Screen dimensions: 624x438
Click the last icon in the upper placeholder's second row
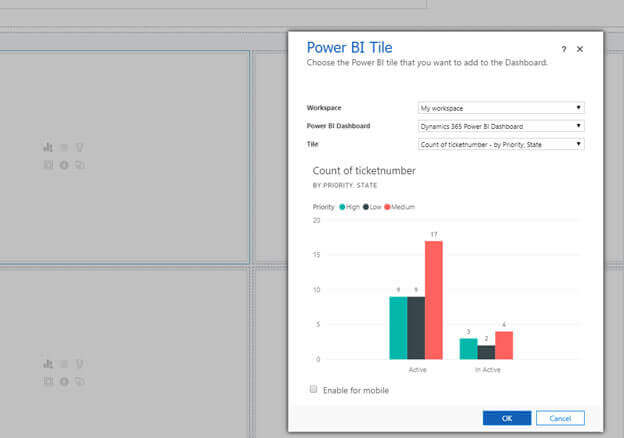[x=80, y=165]
